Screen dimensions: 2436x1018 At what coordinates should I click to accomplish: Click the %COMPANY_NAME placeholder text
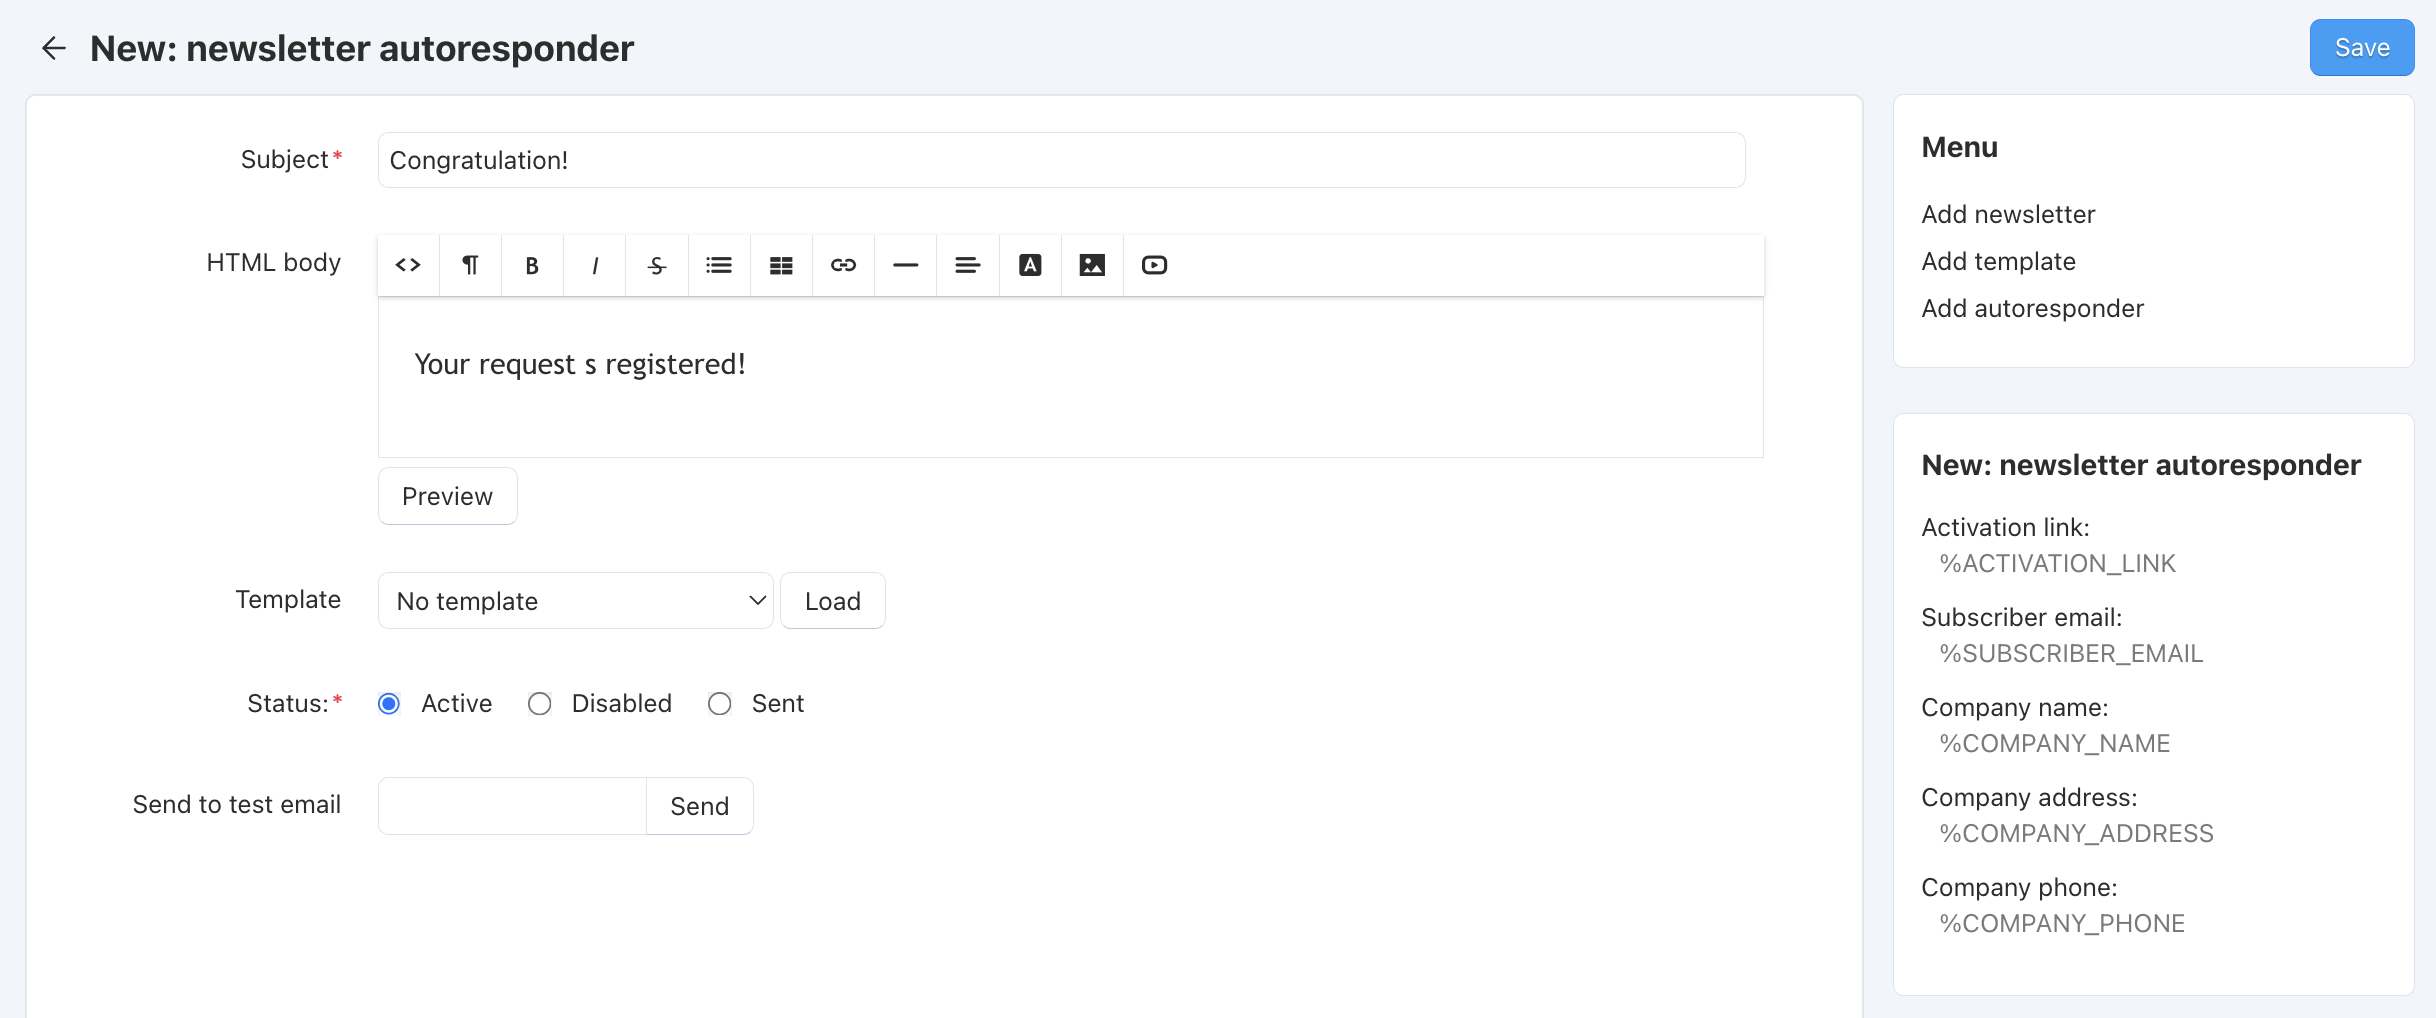(2054, 744)
